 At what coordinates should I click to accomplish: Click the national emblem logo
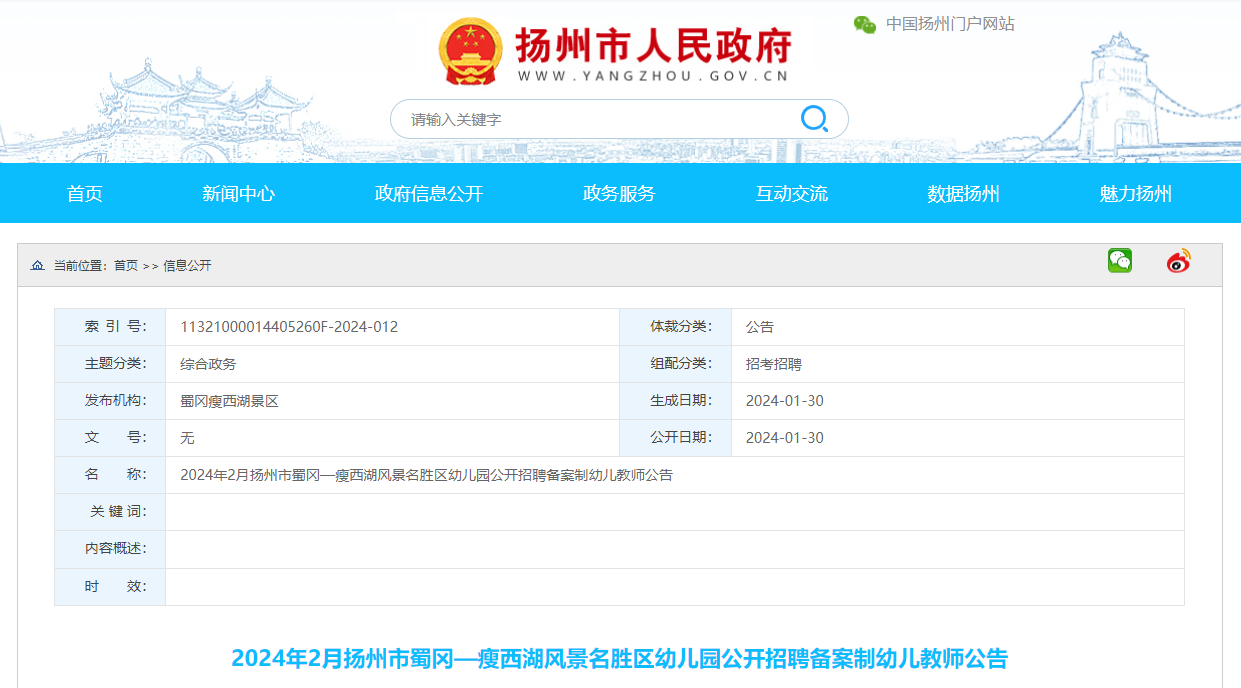click(470, 52)
